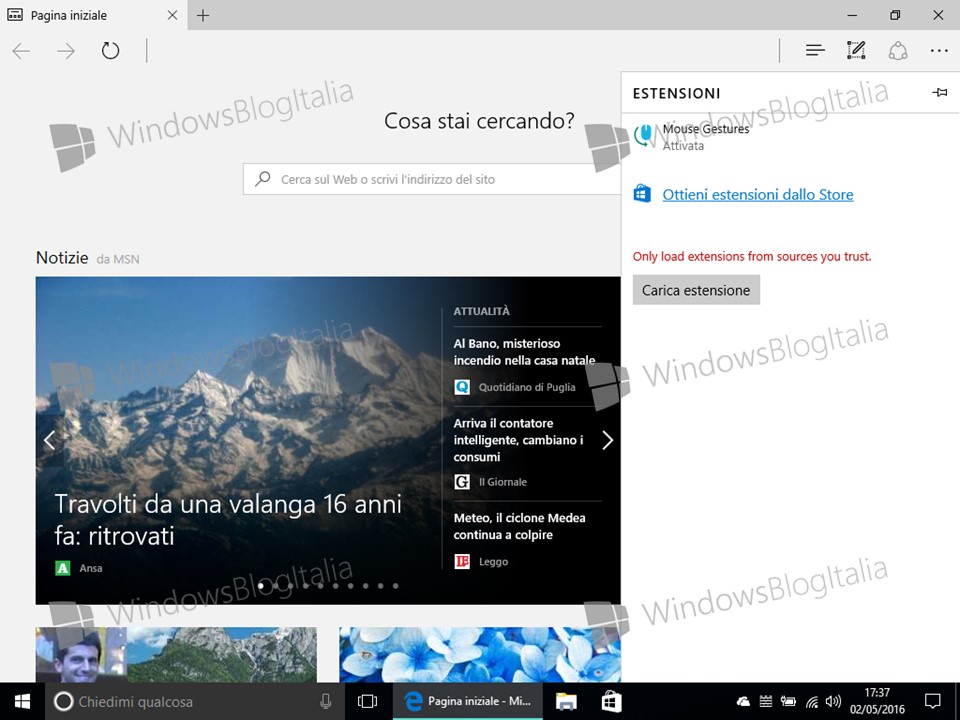The height and width of the screenshot is (720, 960).
Task: Click the Wi-Fi network tray icon
Action: (811, 702)
